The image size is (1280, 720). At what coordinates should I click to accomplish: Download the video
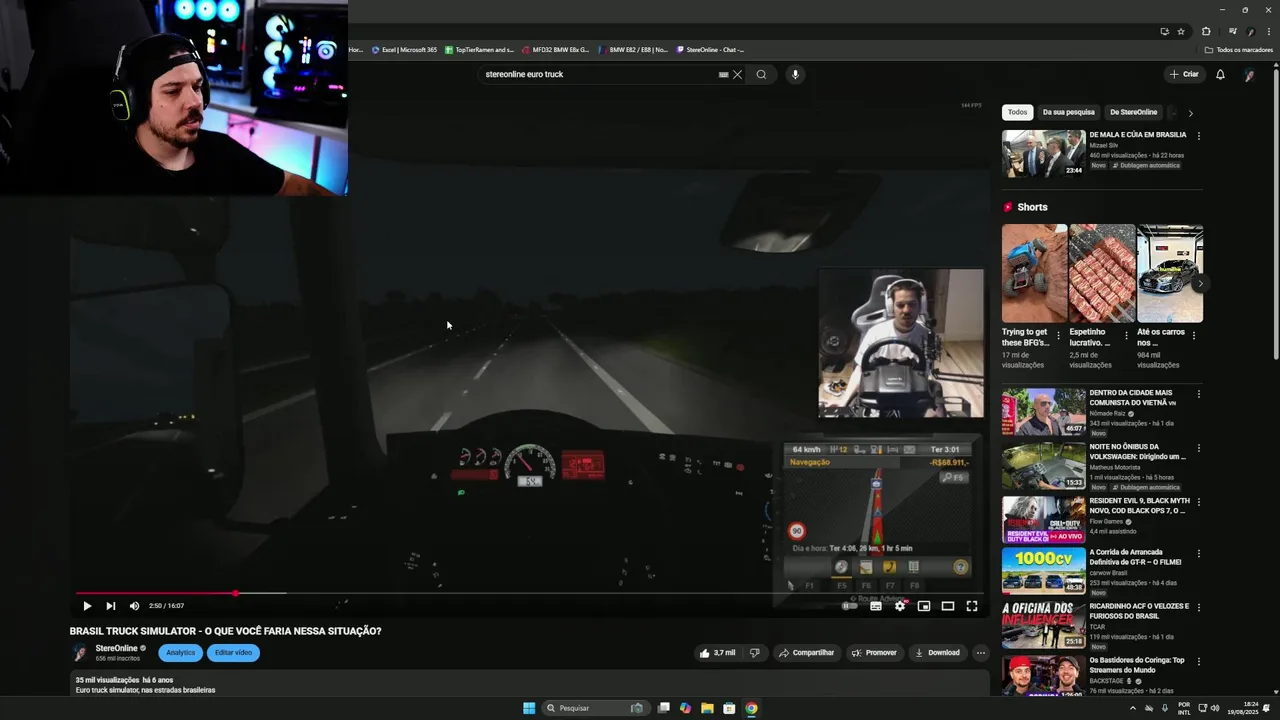[938, 653]
